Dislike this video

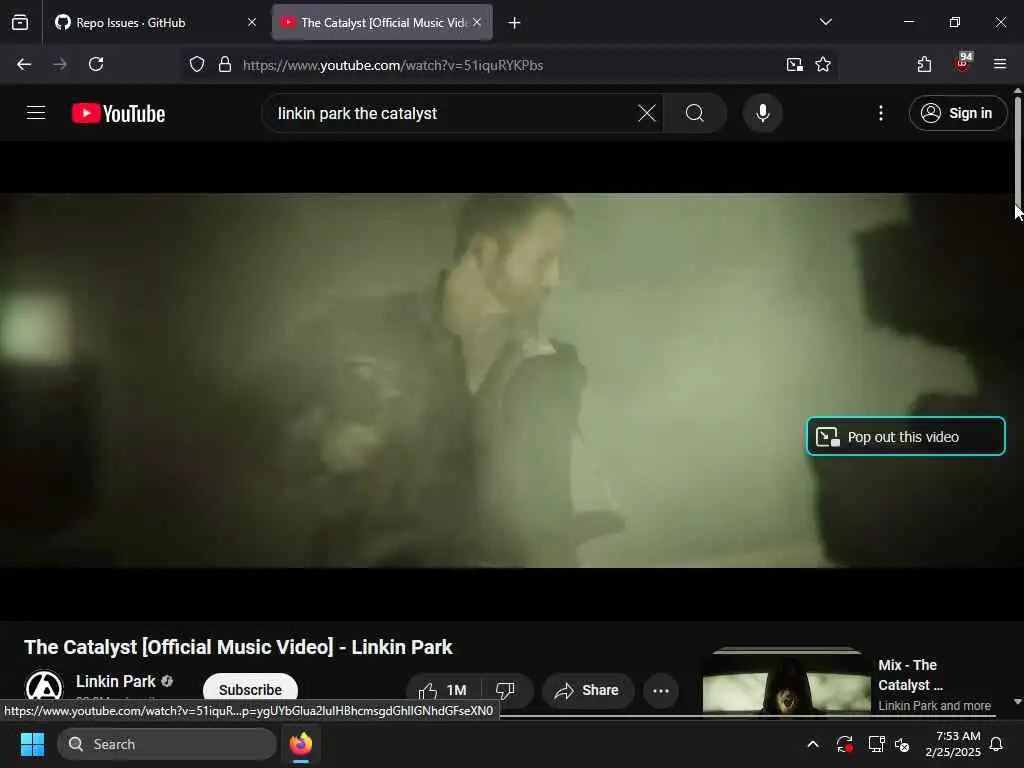pyautogui.click(x=505, y=690)
